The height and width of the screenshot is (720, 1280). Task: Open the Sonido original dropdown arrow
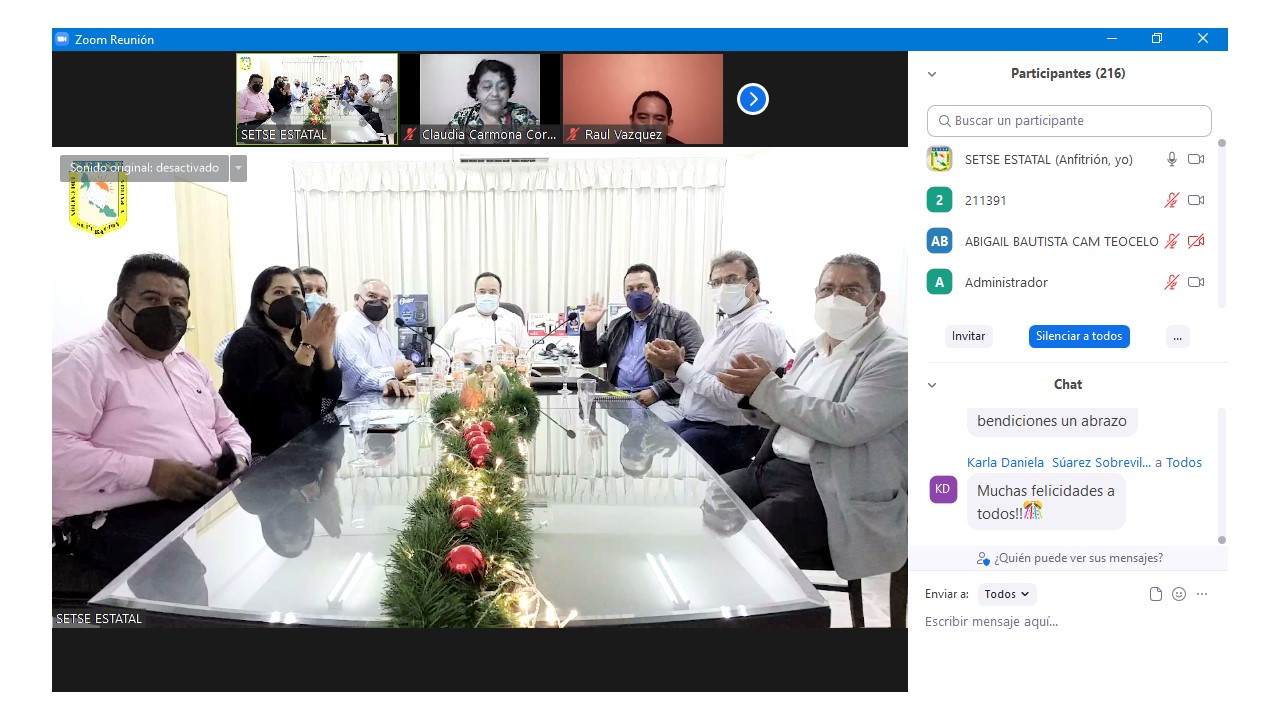(x=238, y=168)
